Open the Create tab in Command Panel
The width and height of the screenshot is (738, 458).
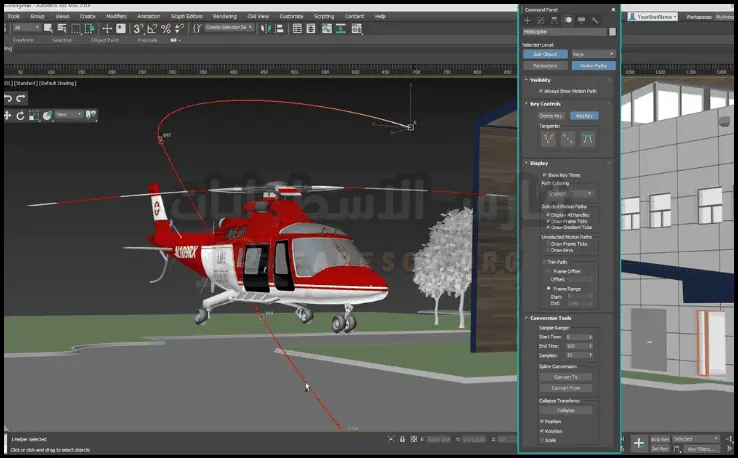point(528,20)
